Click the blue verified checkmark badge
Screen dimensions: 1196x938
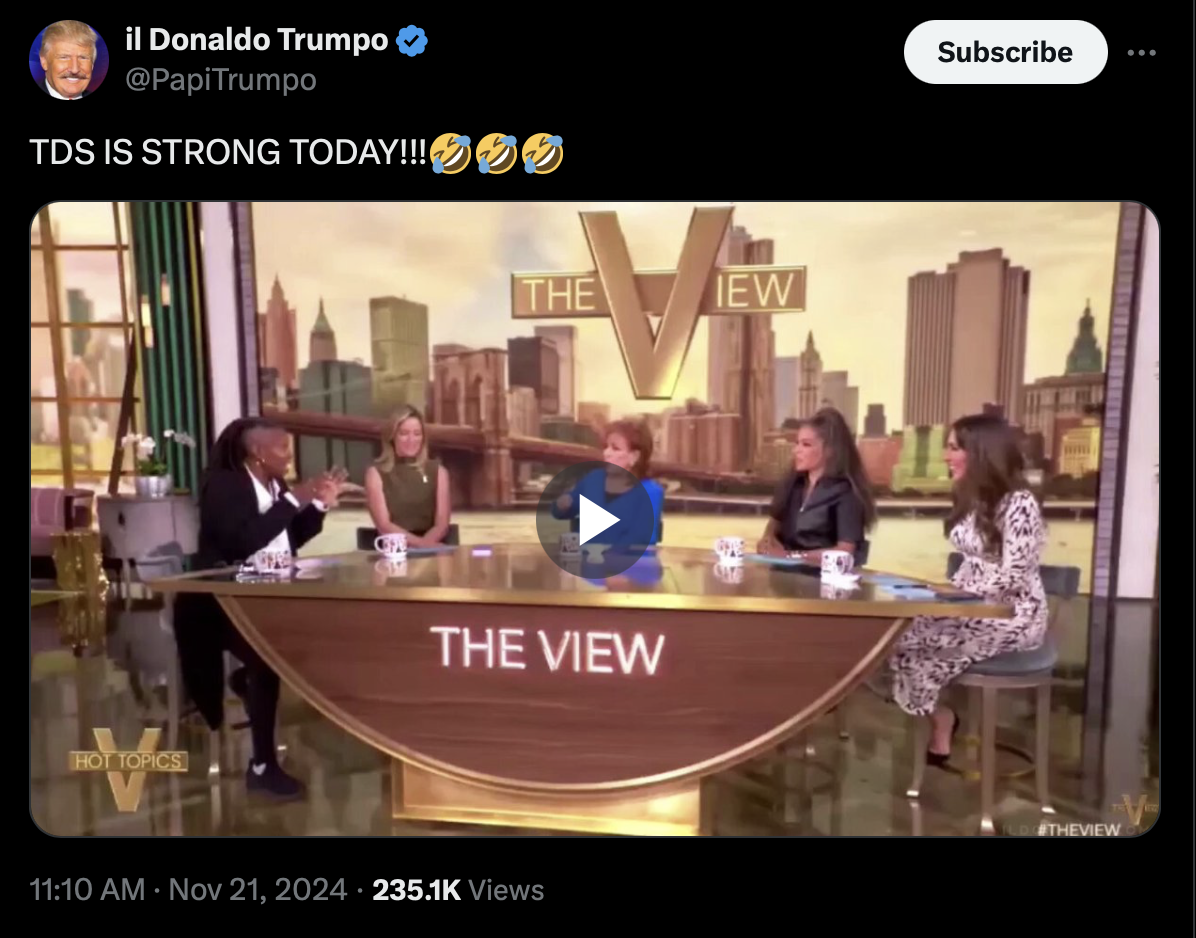pos(412,40)
